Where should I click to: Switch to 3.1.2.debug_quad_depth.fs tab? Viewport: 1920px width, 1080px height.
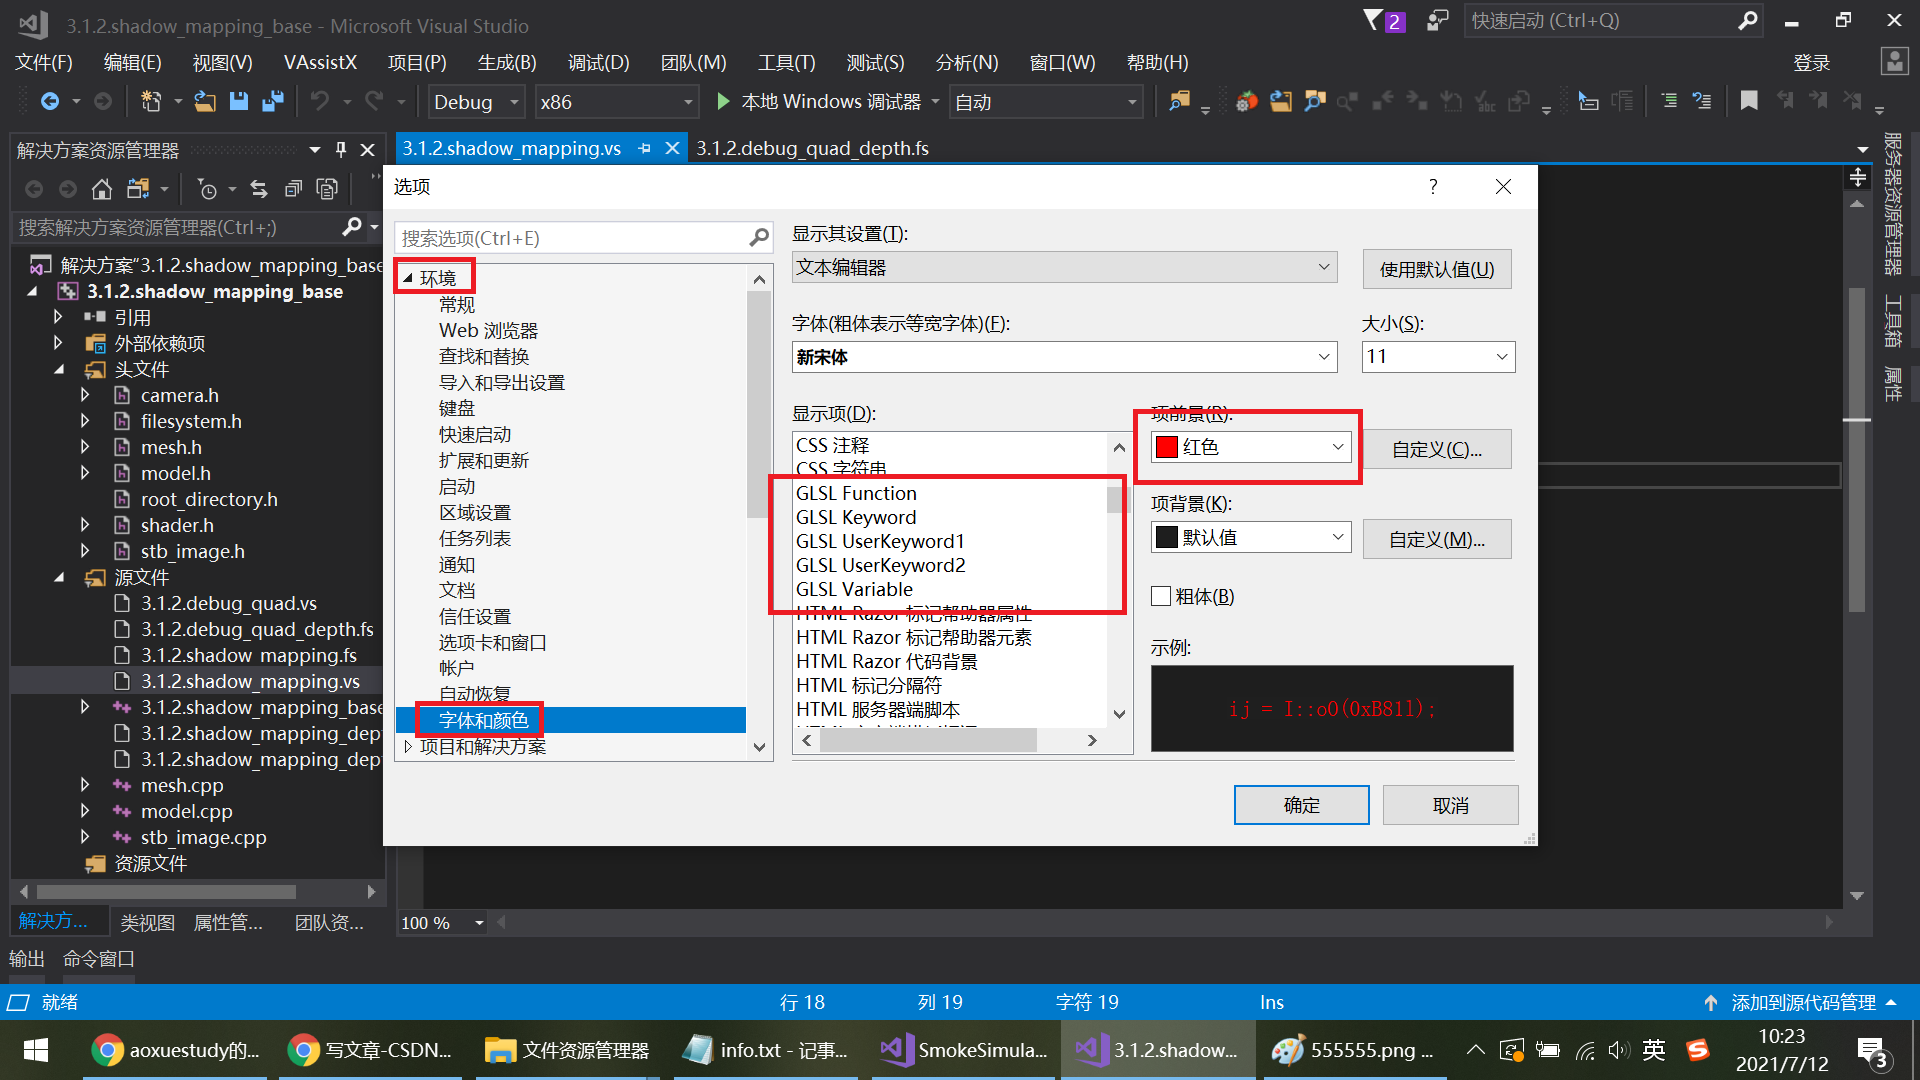[812, 149]
